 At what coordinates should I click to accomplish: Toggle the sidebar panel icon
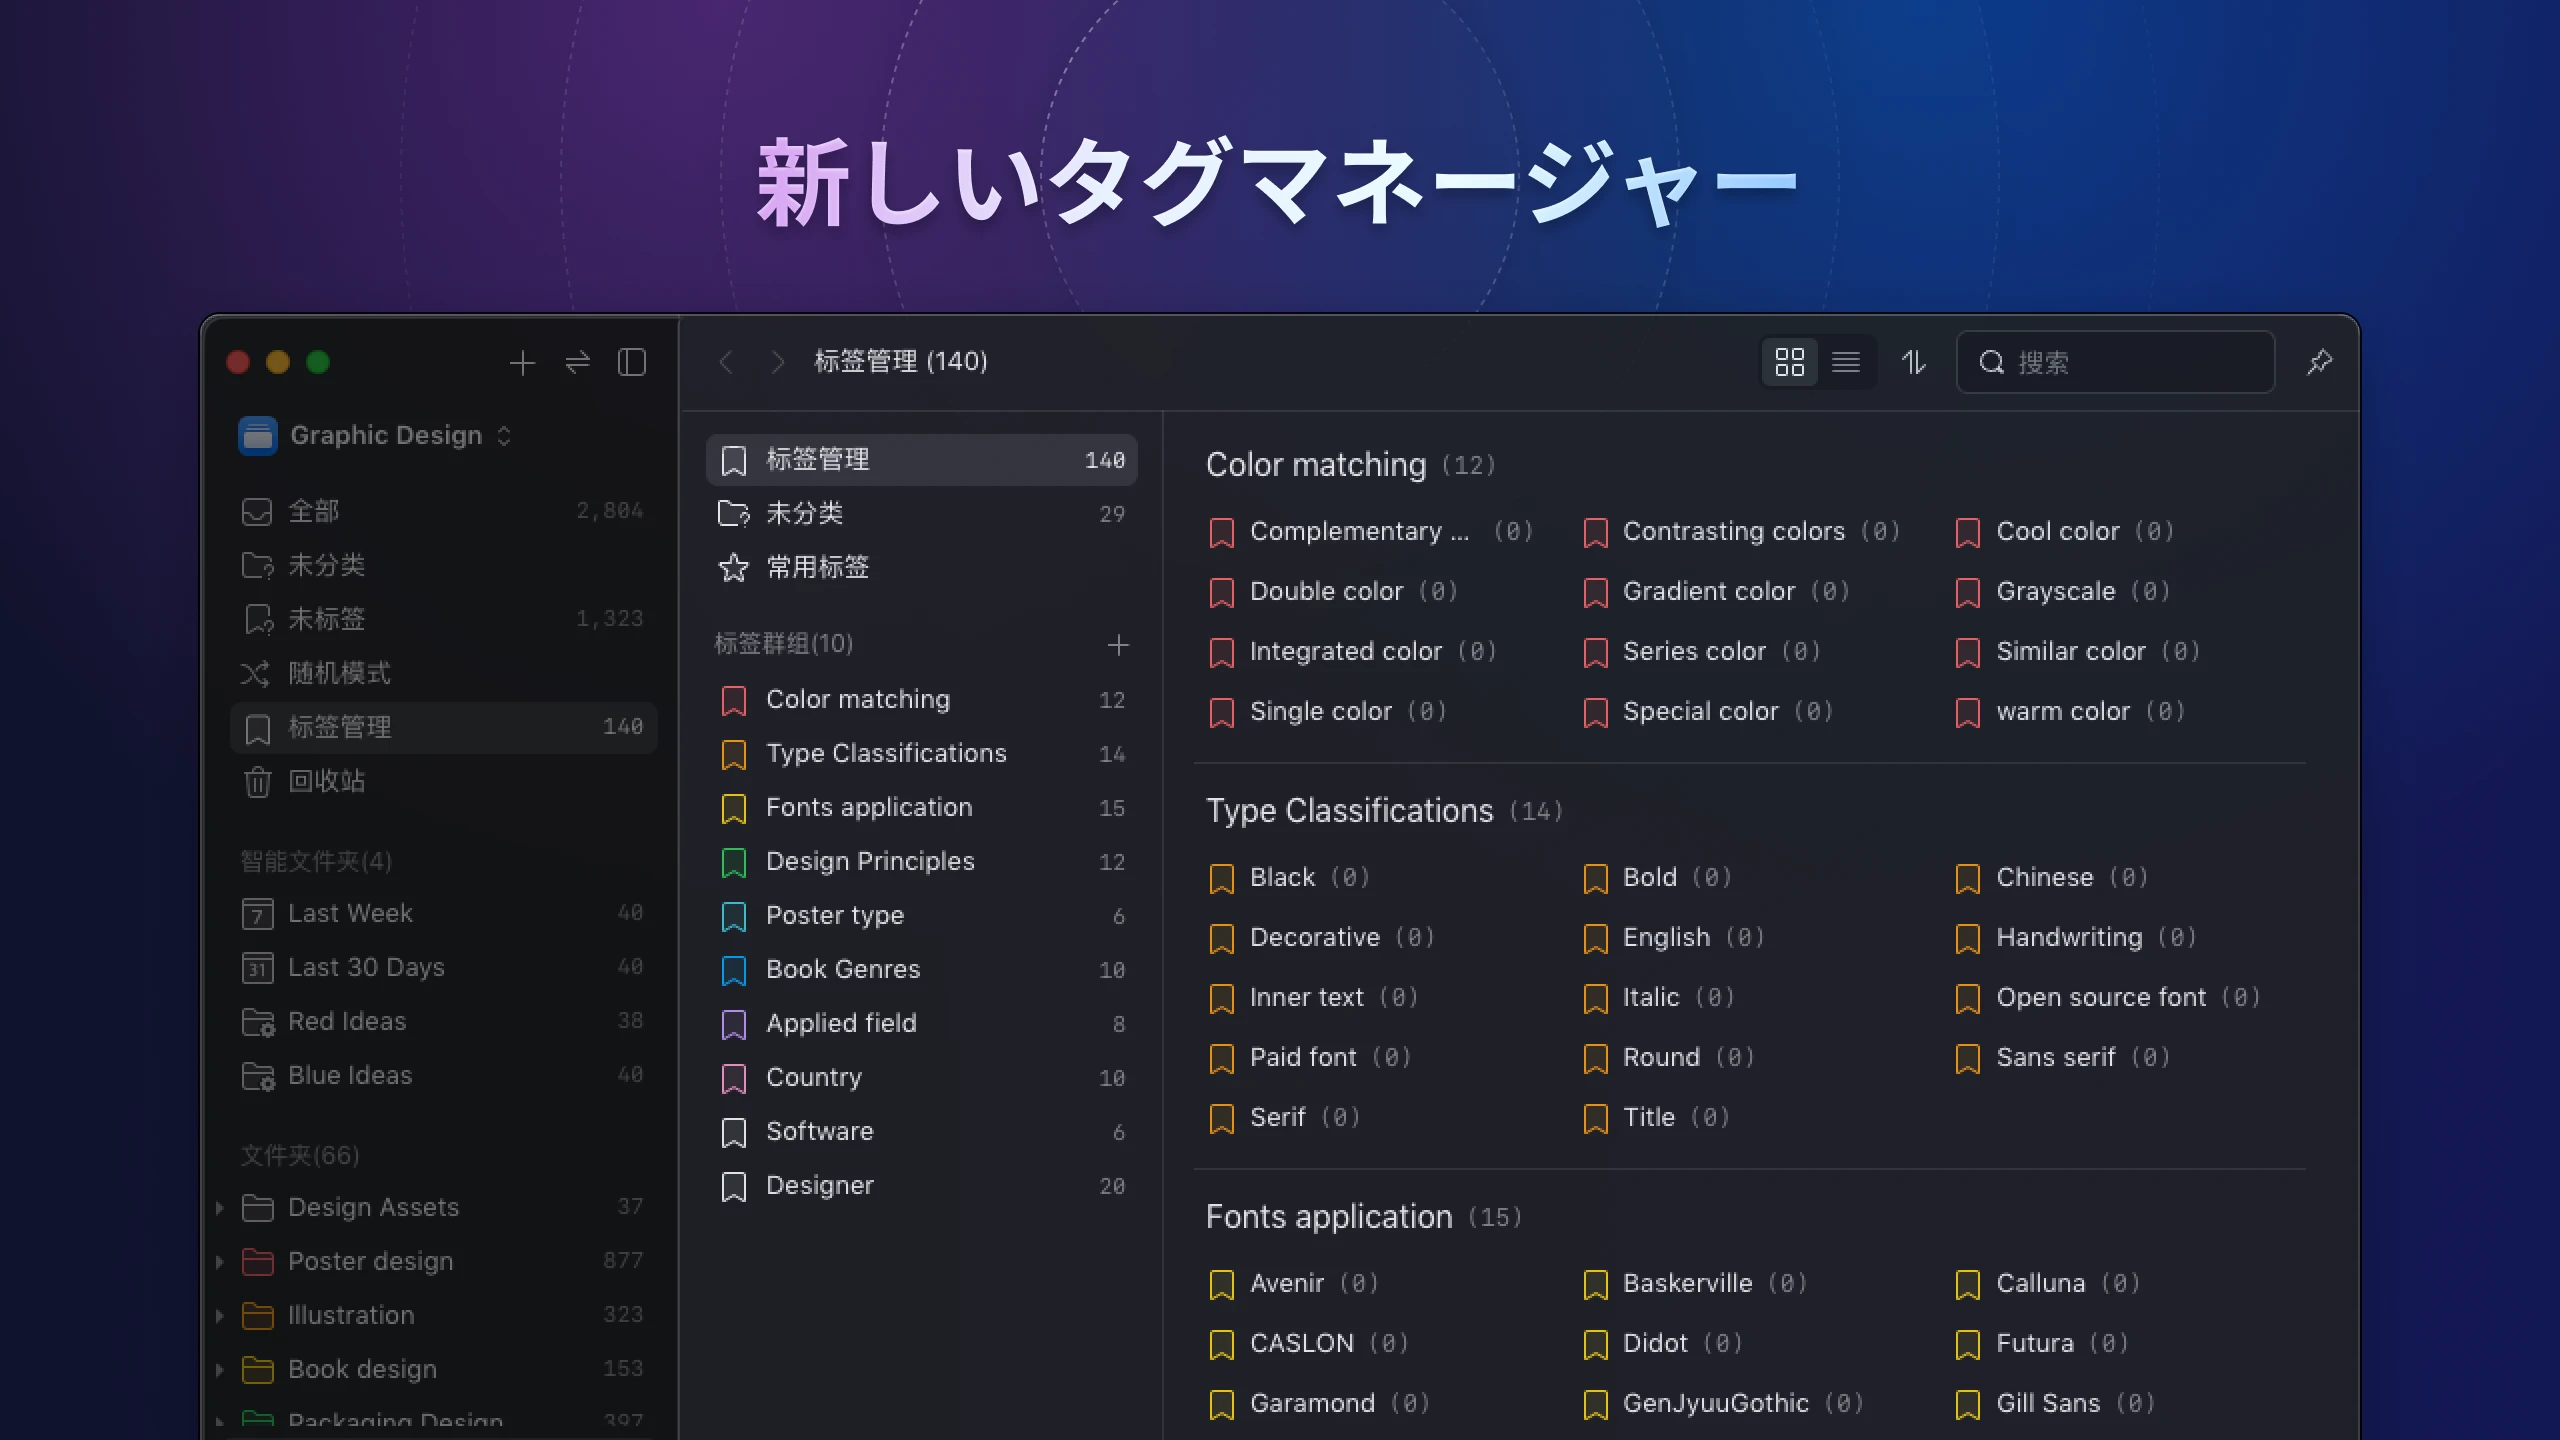pos(632,363)
